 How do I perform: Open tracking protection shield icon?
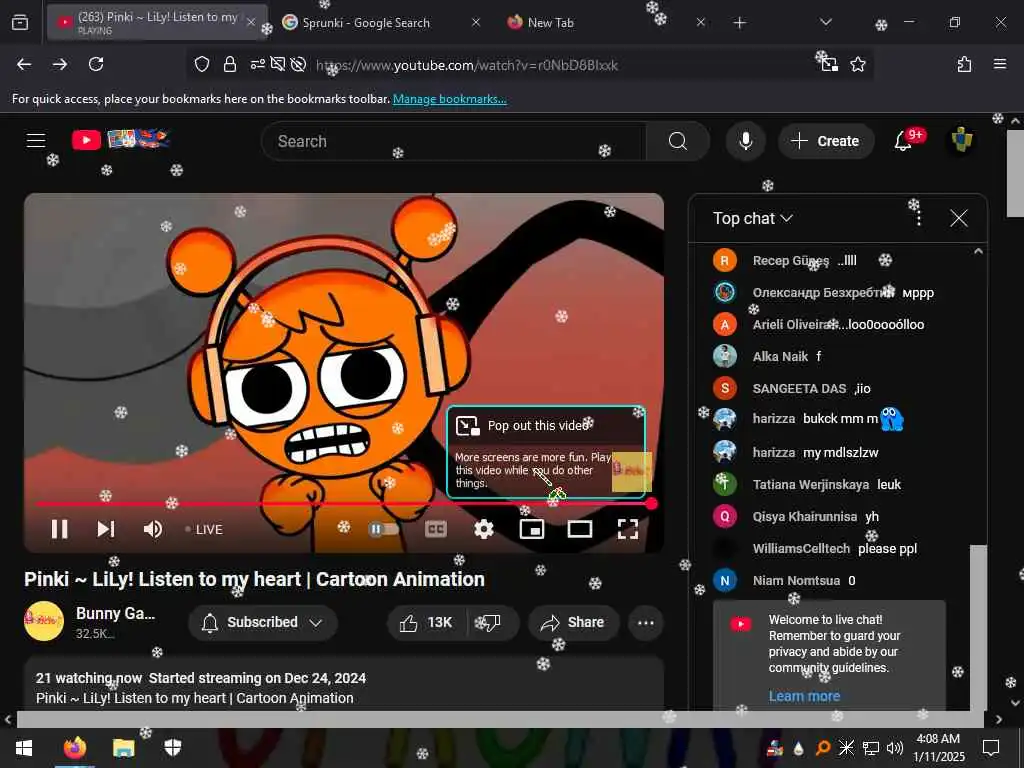202,64
